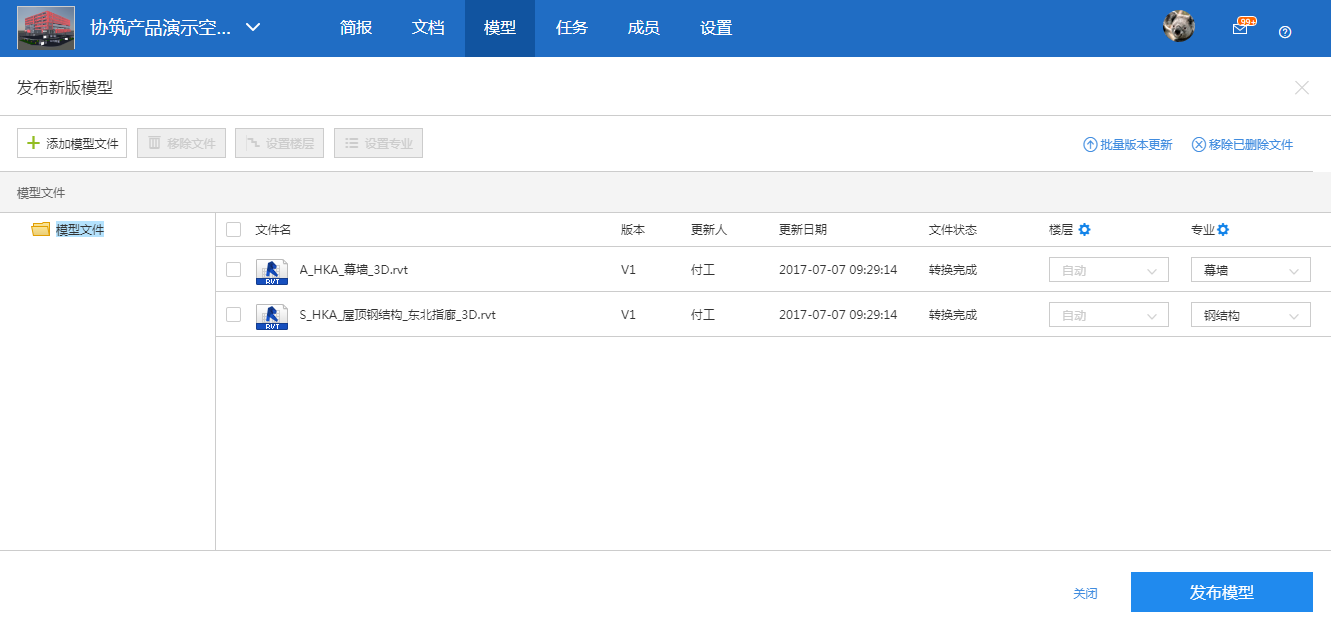Check the checkbox for A_HKA_幕墙_3D.rvt
This screenshot has height=631, width=1331.
233,269
